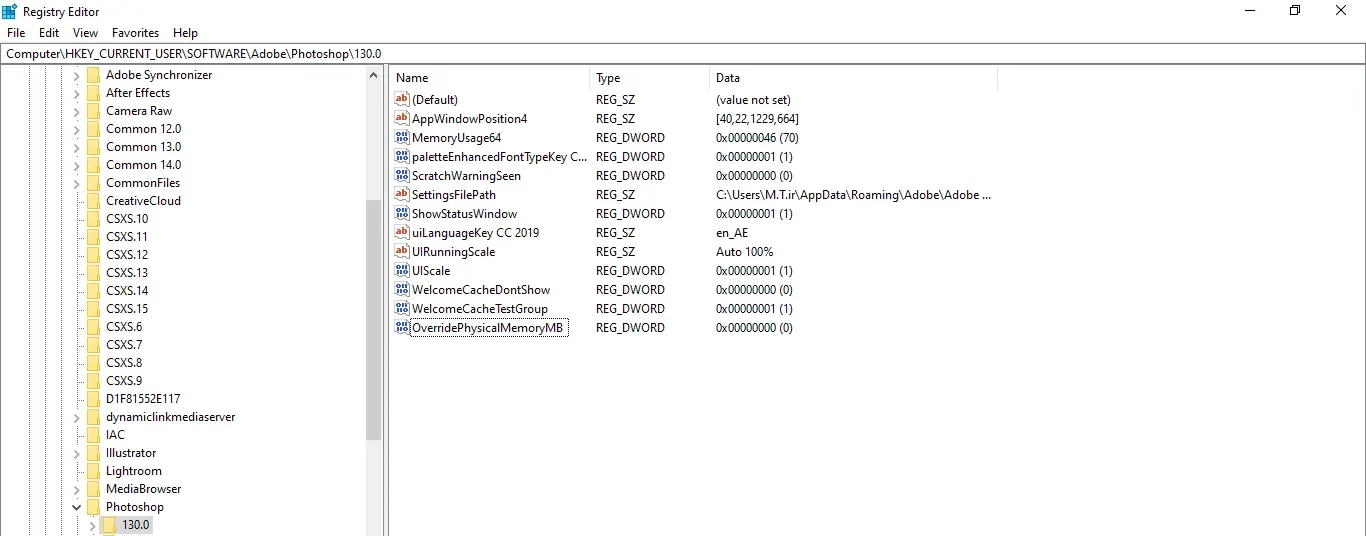Select the D1F81552E117 key
This screenshot has width=1366, height=536.
tap(143, 399)
